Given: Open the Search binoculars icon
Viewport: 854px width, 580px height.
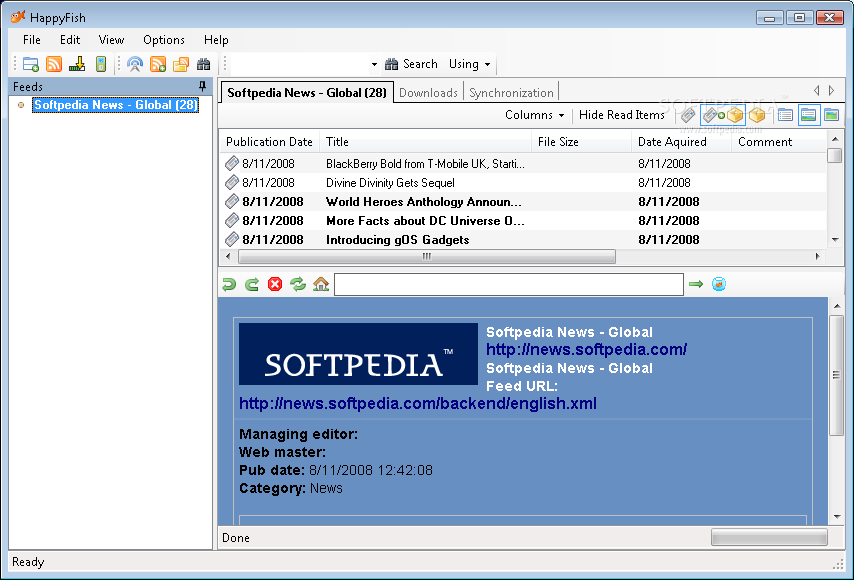Looking at the screenshot, I should point(204,63).
